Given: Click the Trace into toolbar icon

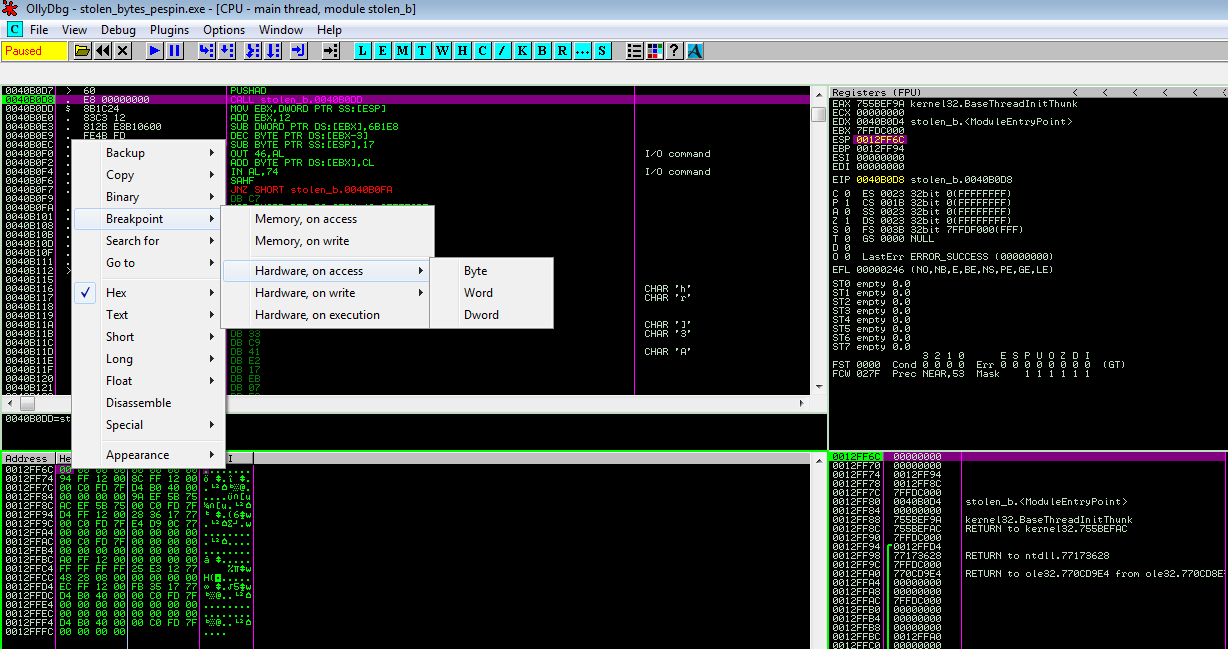Looking at the screenshot, I should [252, 50].
